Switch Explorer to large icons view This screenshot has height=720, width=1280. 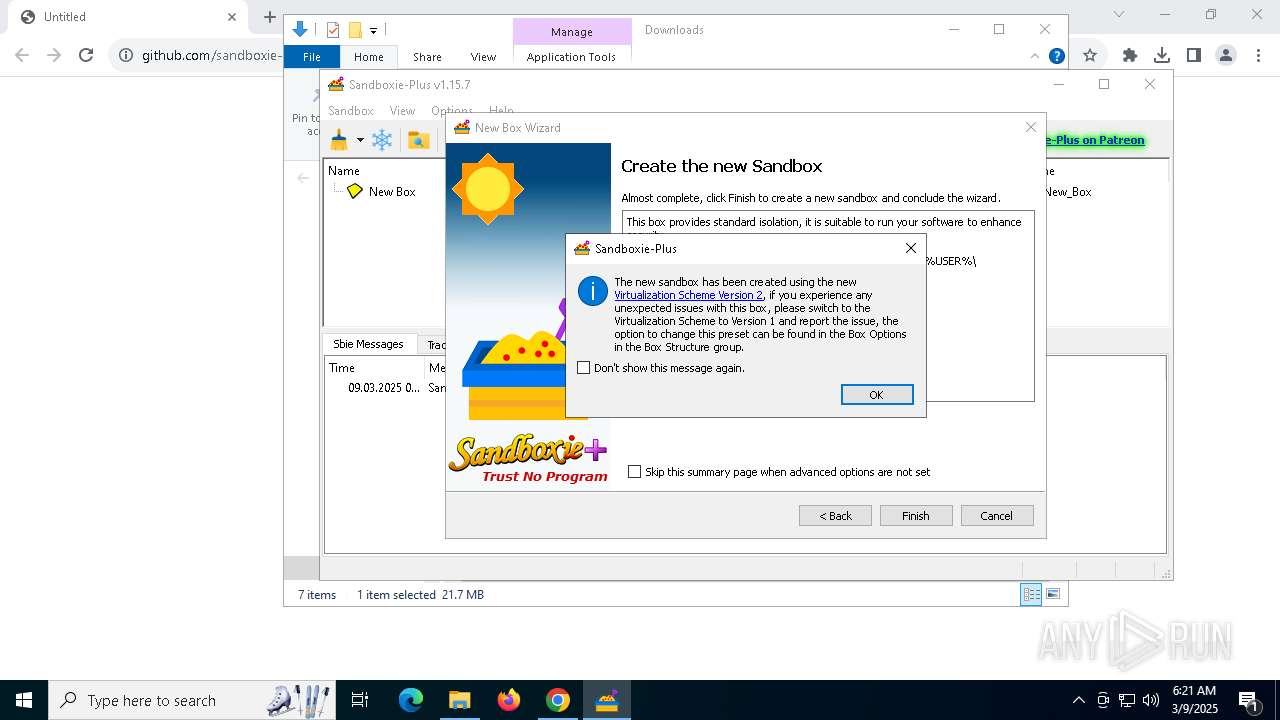[1052, 594]
